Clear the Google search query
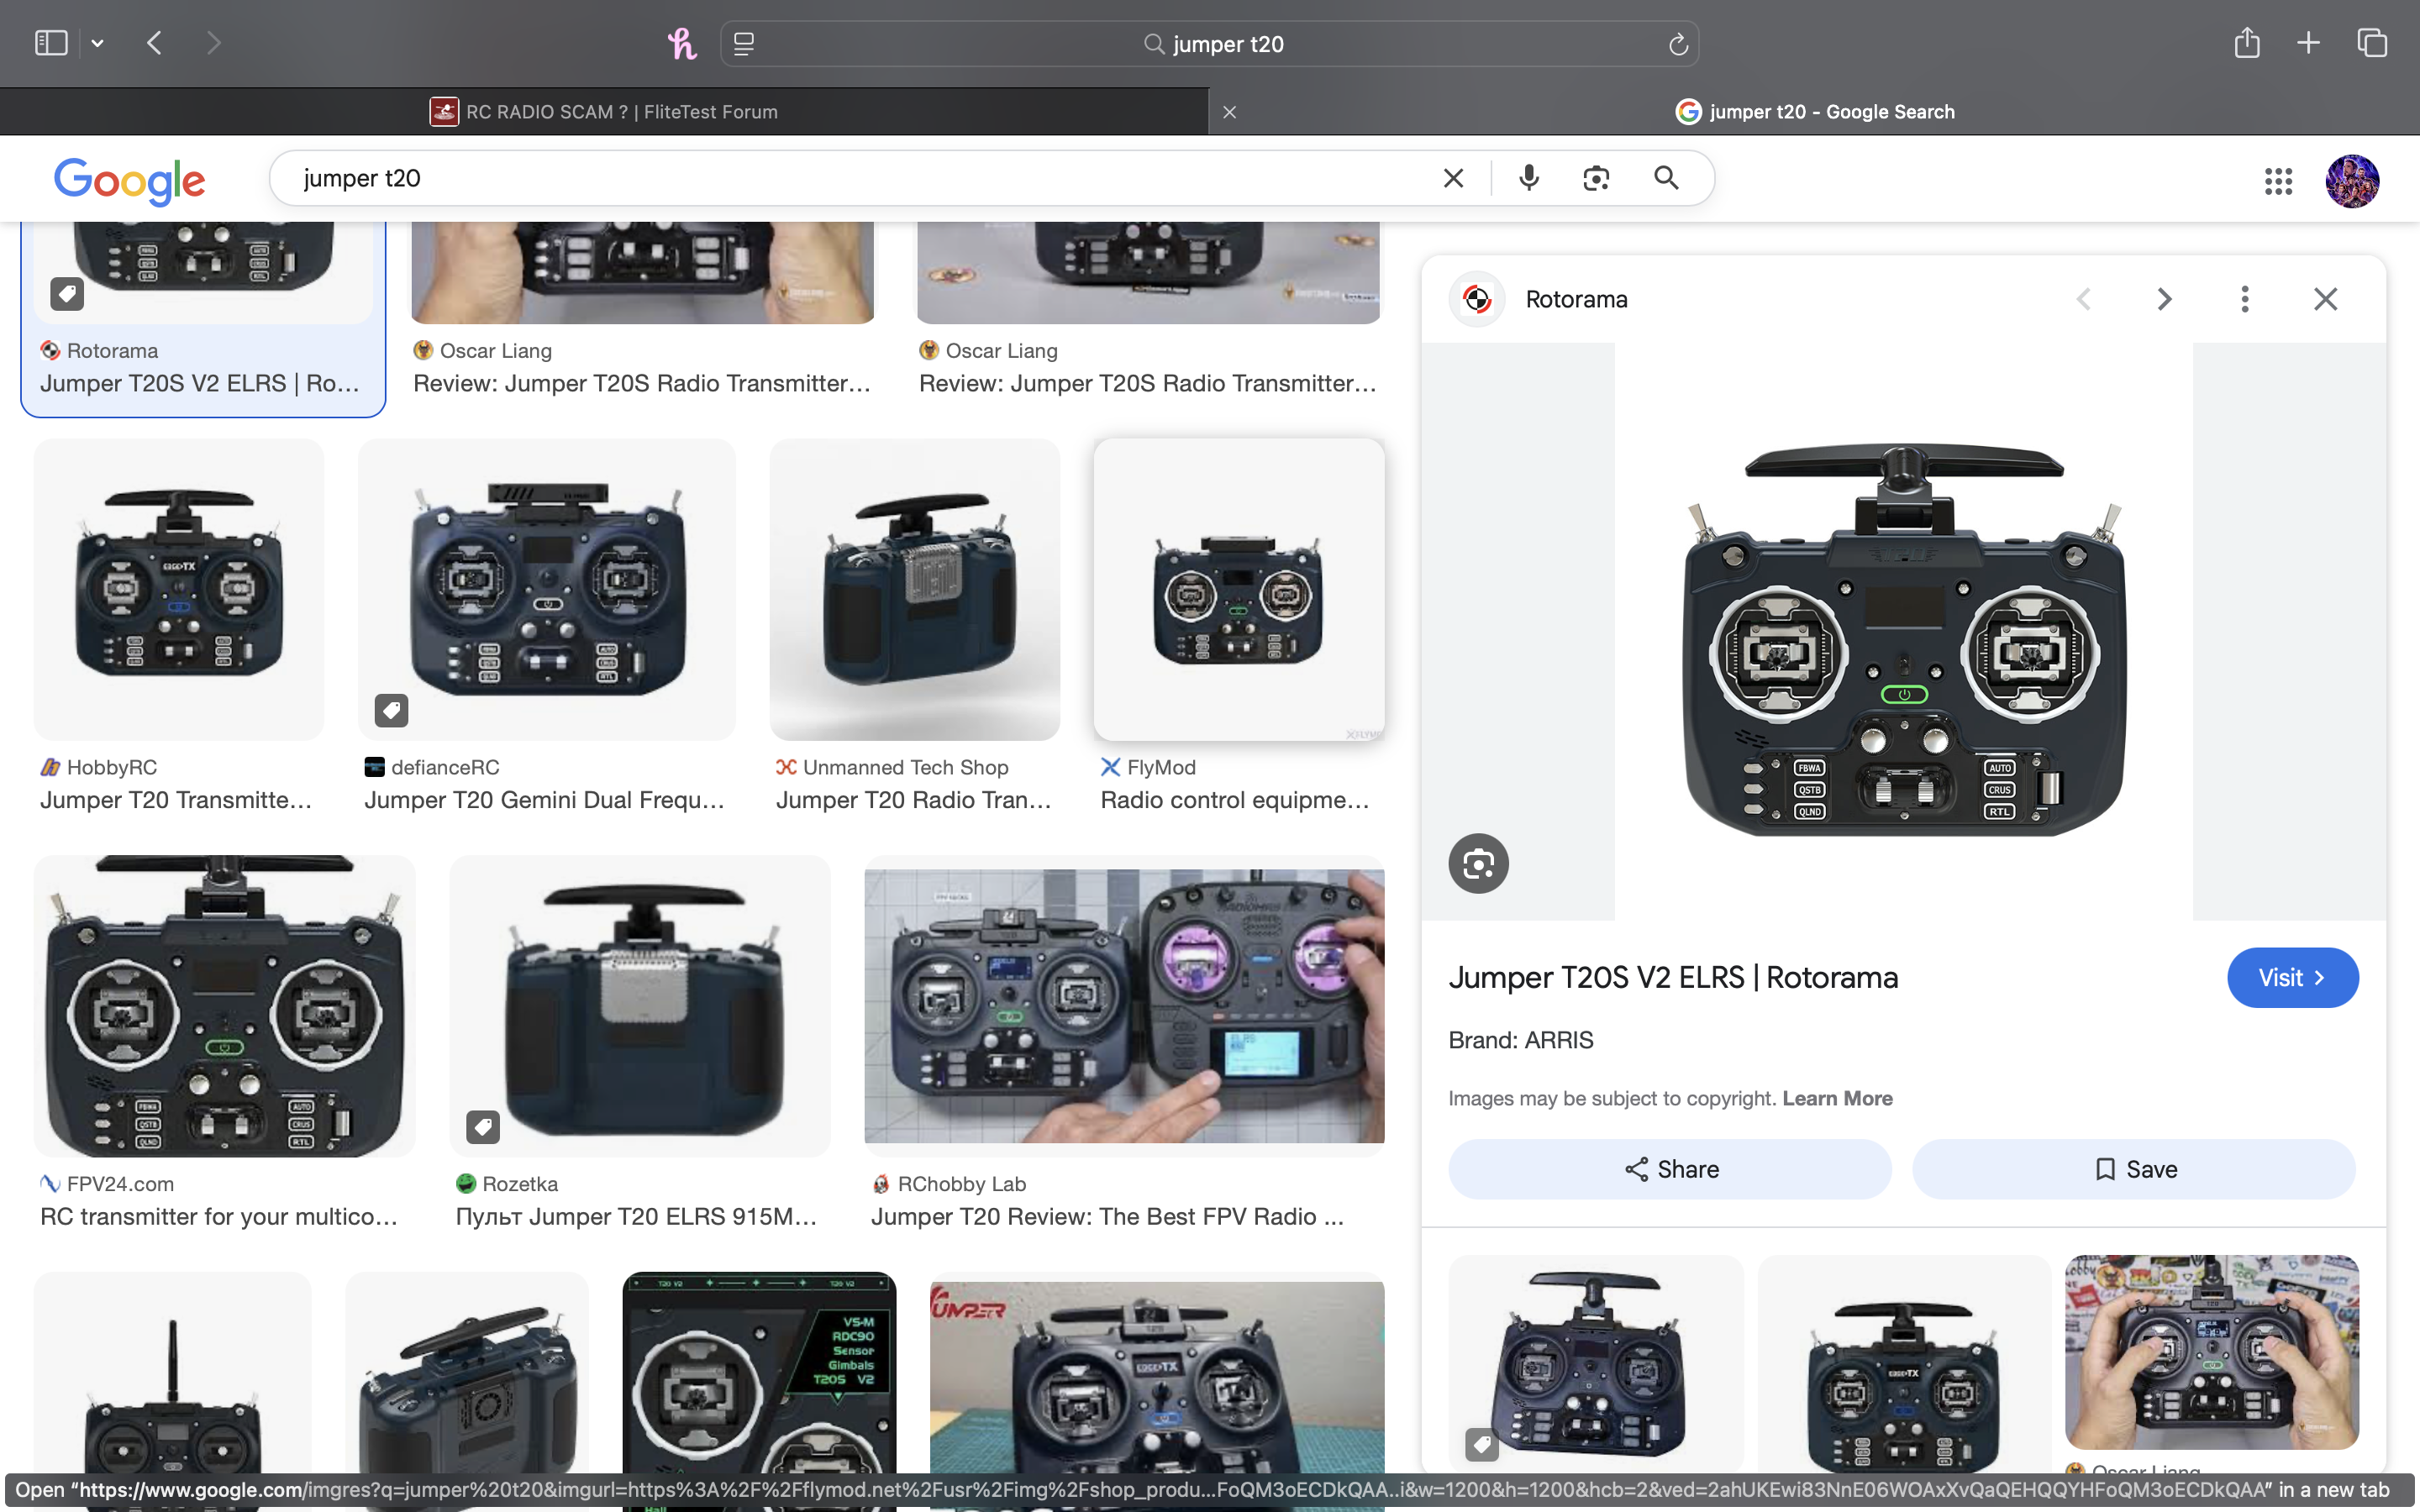Image resolution: width=2420 pixels, height=1512 pixels. point(1453,178)
